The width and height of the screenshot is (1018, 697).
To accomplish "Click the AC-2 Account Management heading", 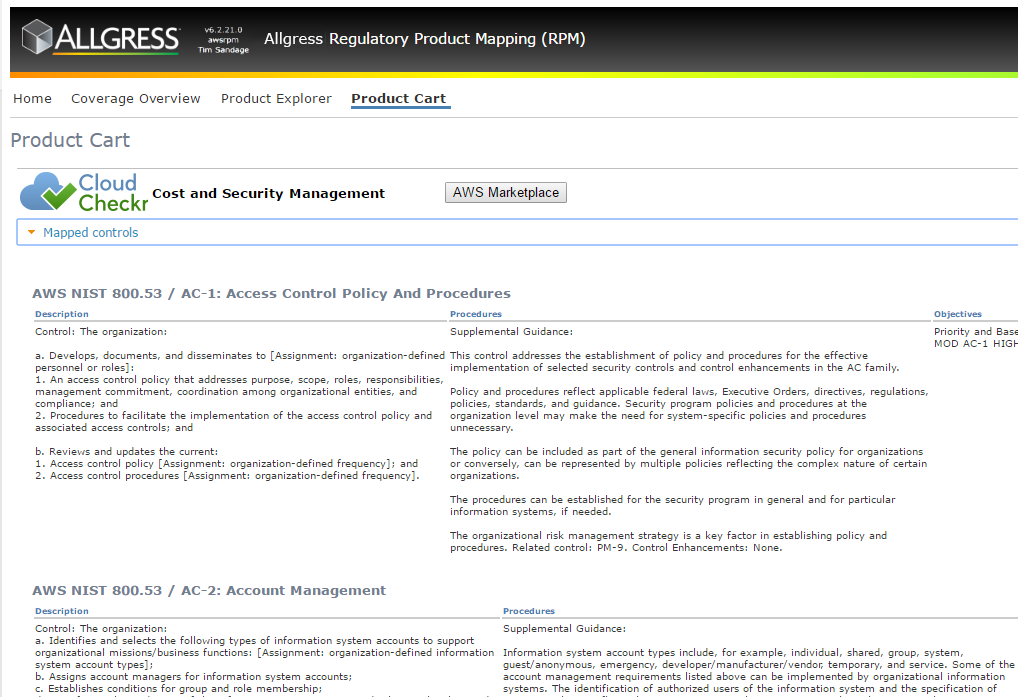I will point(209,591).
